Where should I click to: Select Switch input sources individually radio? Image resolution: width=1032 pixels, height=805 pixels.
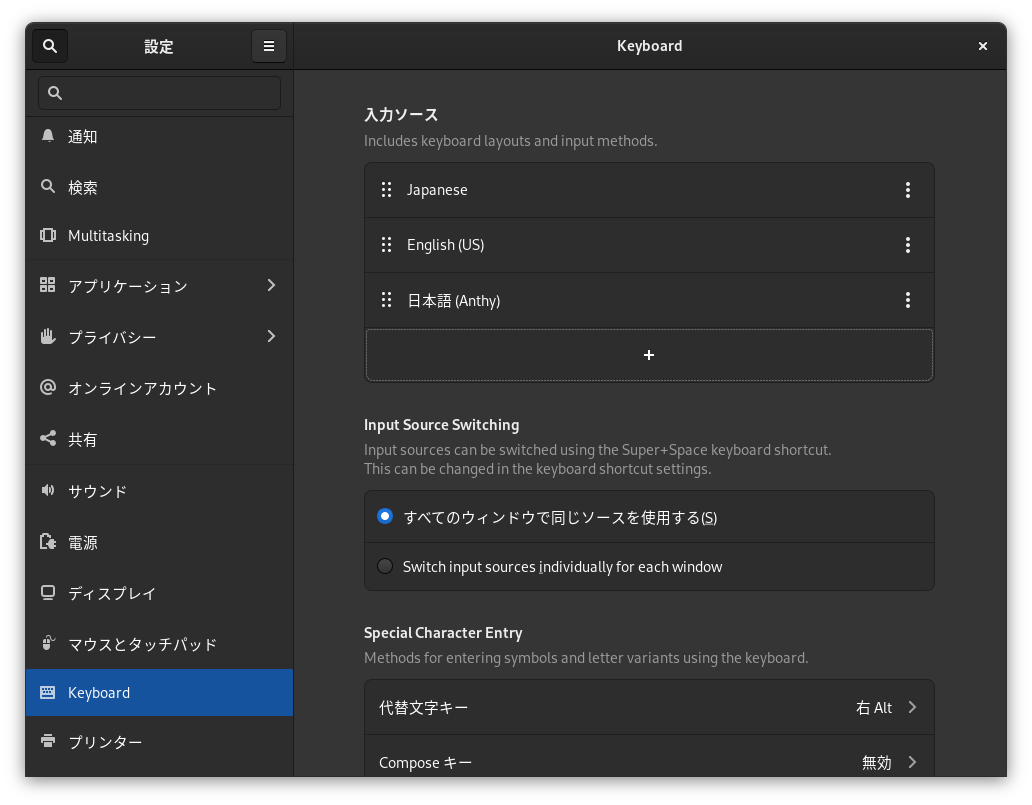point(385,566)
